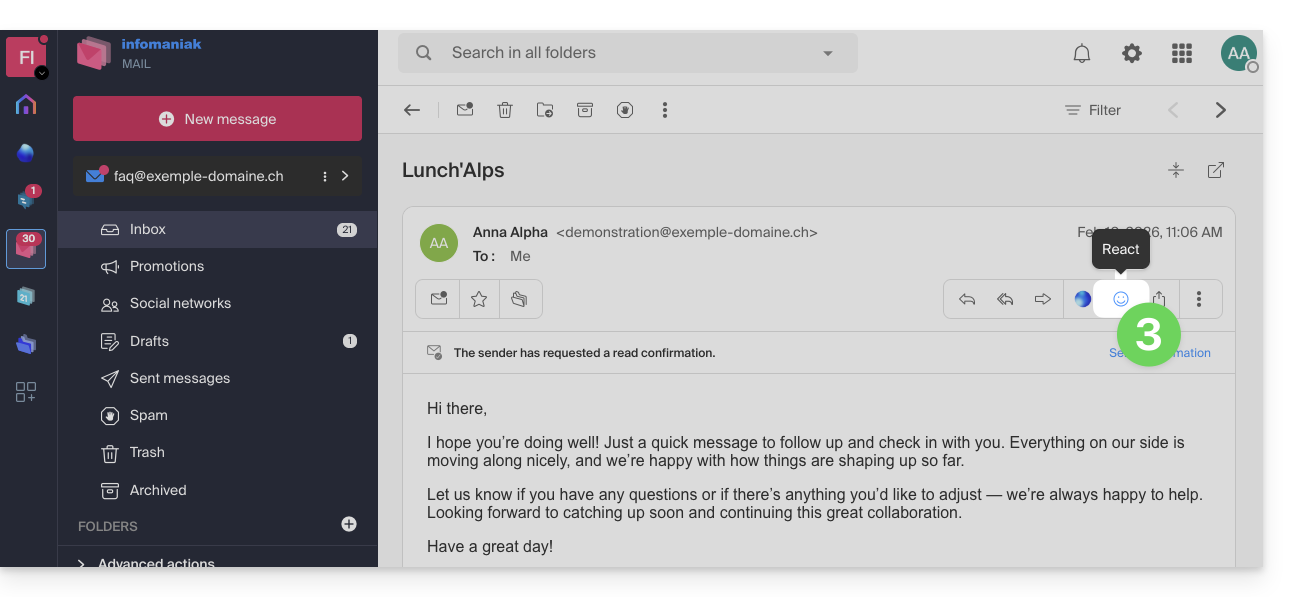Click the Reply all icon
Viewport: 1293px width, 597px height.
1005,299
